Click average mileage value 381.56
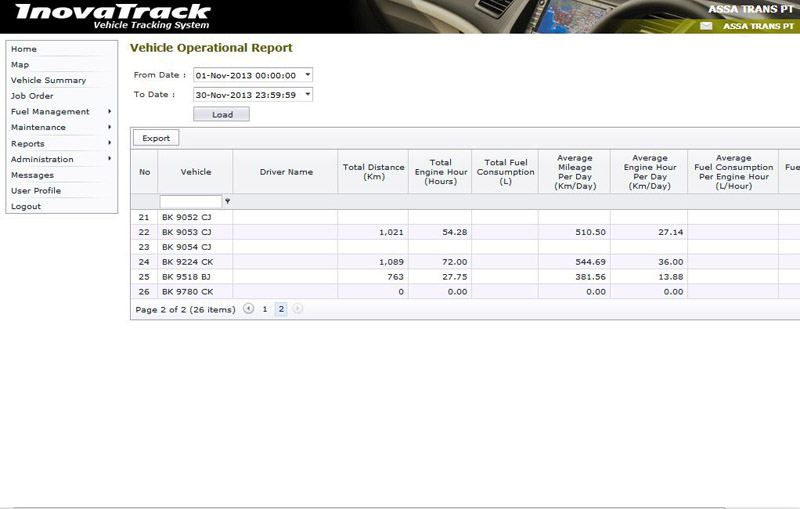Image resolution: width=800 pixels, height=509 pixels. (590, 277)
